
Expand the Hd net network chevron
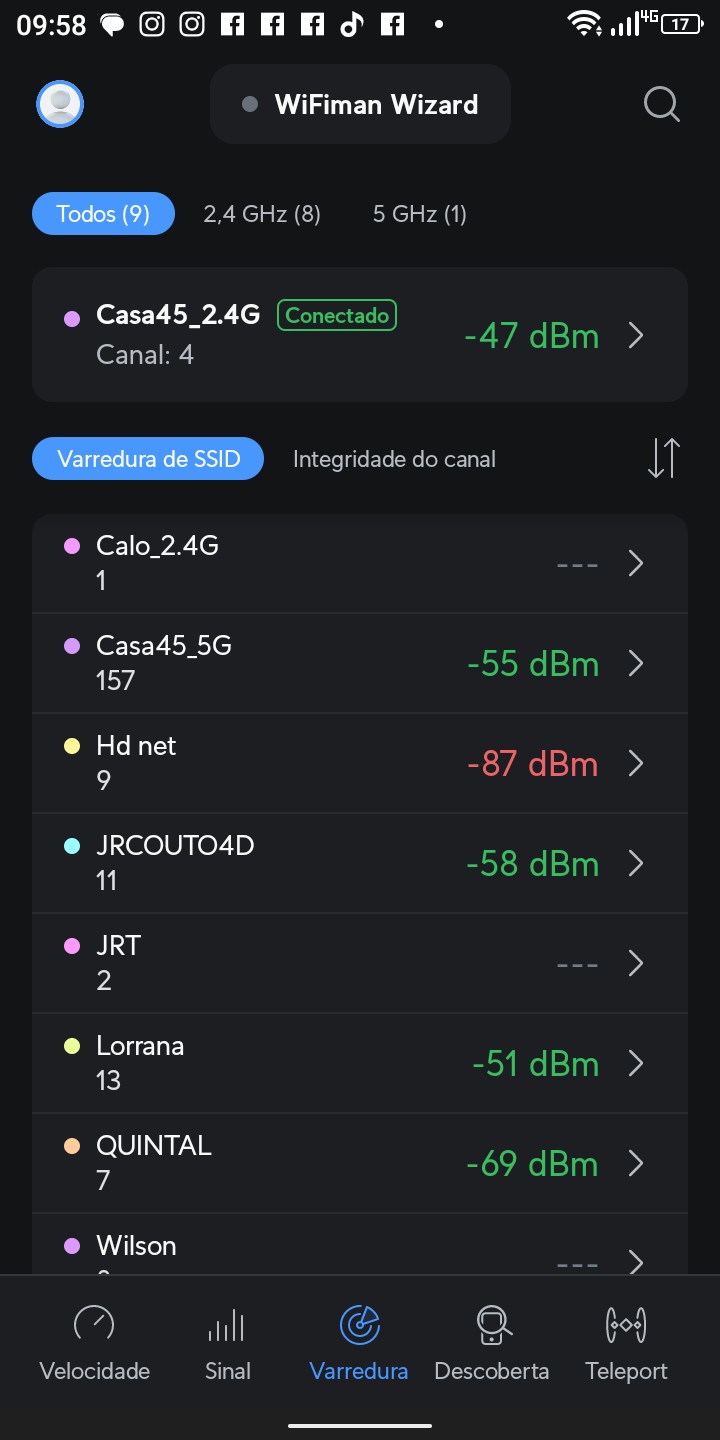click(x=635, y=764)
